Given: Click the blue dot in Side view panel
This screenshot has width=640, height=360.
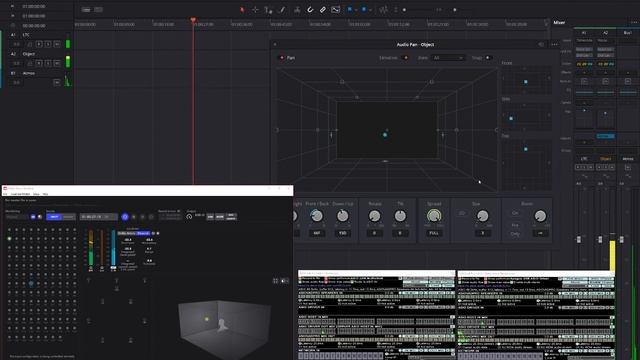Looking at the screenshot, I should point(511,118).
